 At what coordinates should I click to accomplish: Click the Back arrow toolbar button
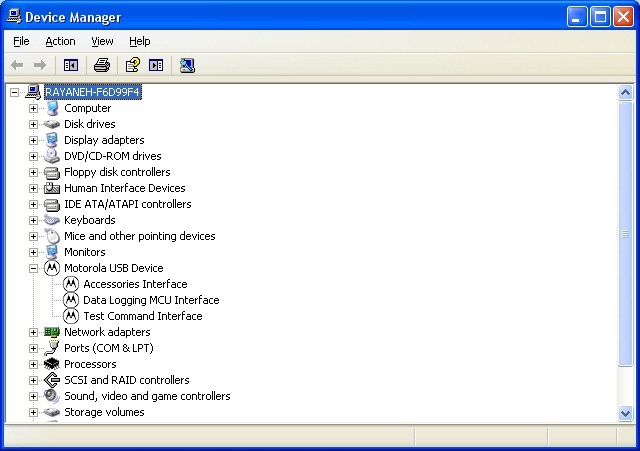pyautogui.click(x=17, y=65)
